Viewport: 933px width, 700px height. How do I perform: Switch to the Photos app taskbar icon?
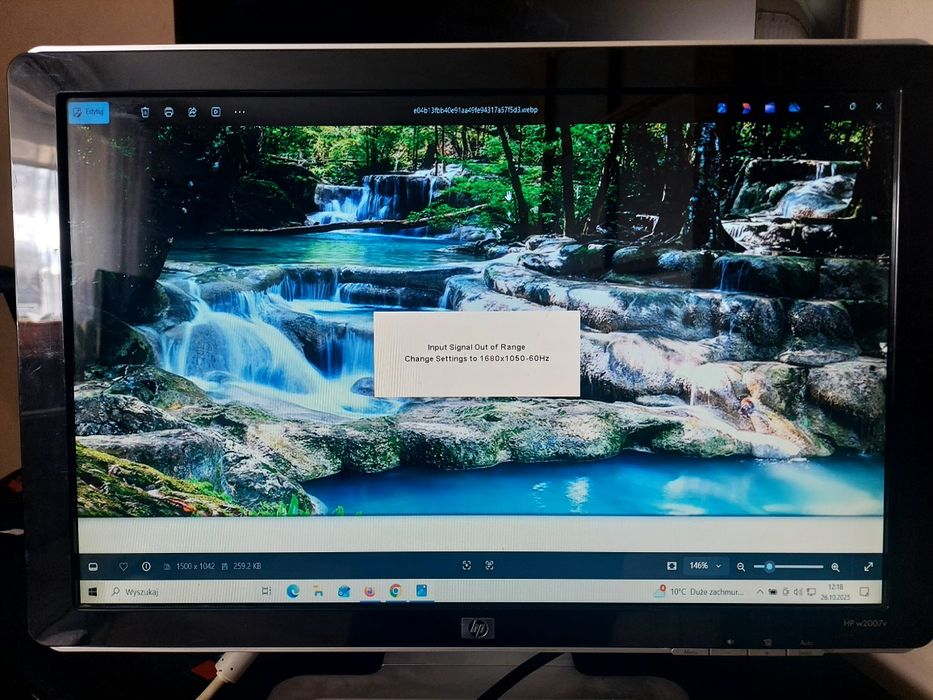(x=422, y=590)
